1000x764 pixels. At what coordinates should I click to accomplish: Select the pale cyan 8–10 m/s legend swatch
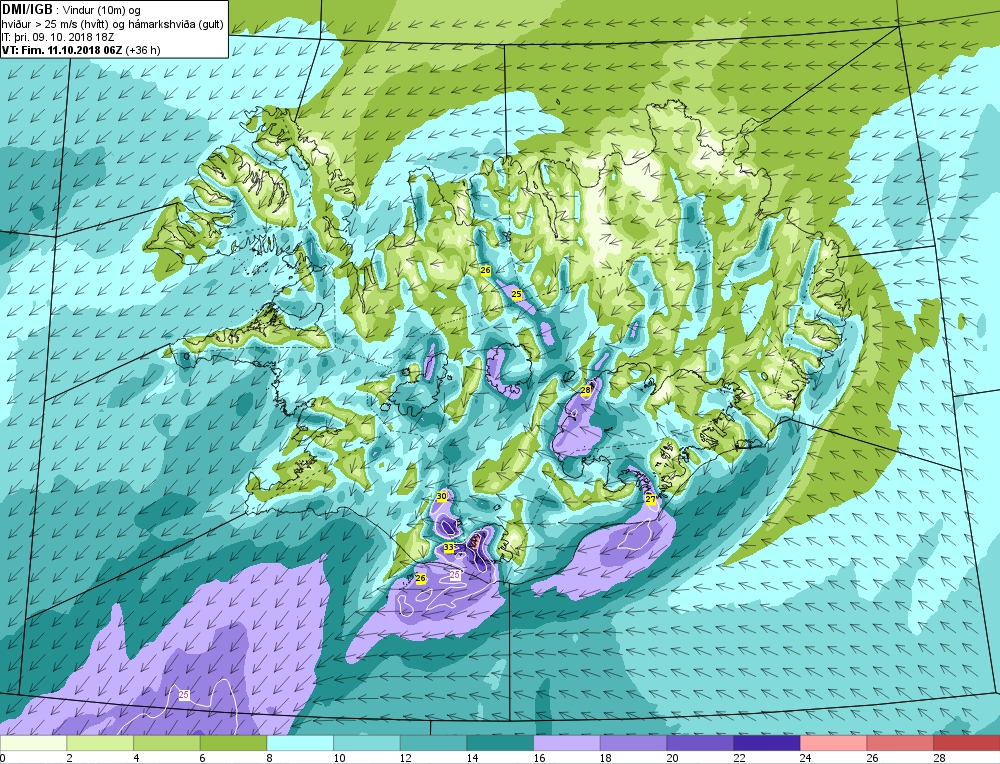(300, 744)
